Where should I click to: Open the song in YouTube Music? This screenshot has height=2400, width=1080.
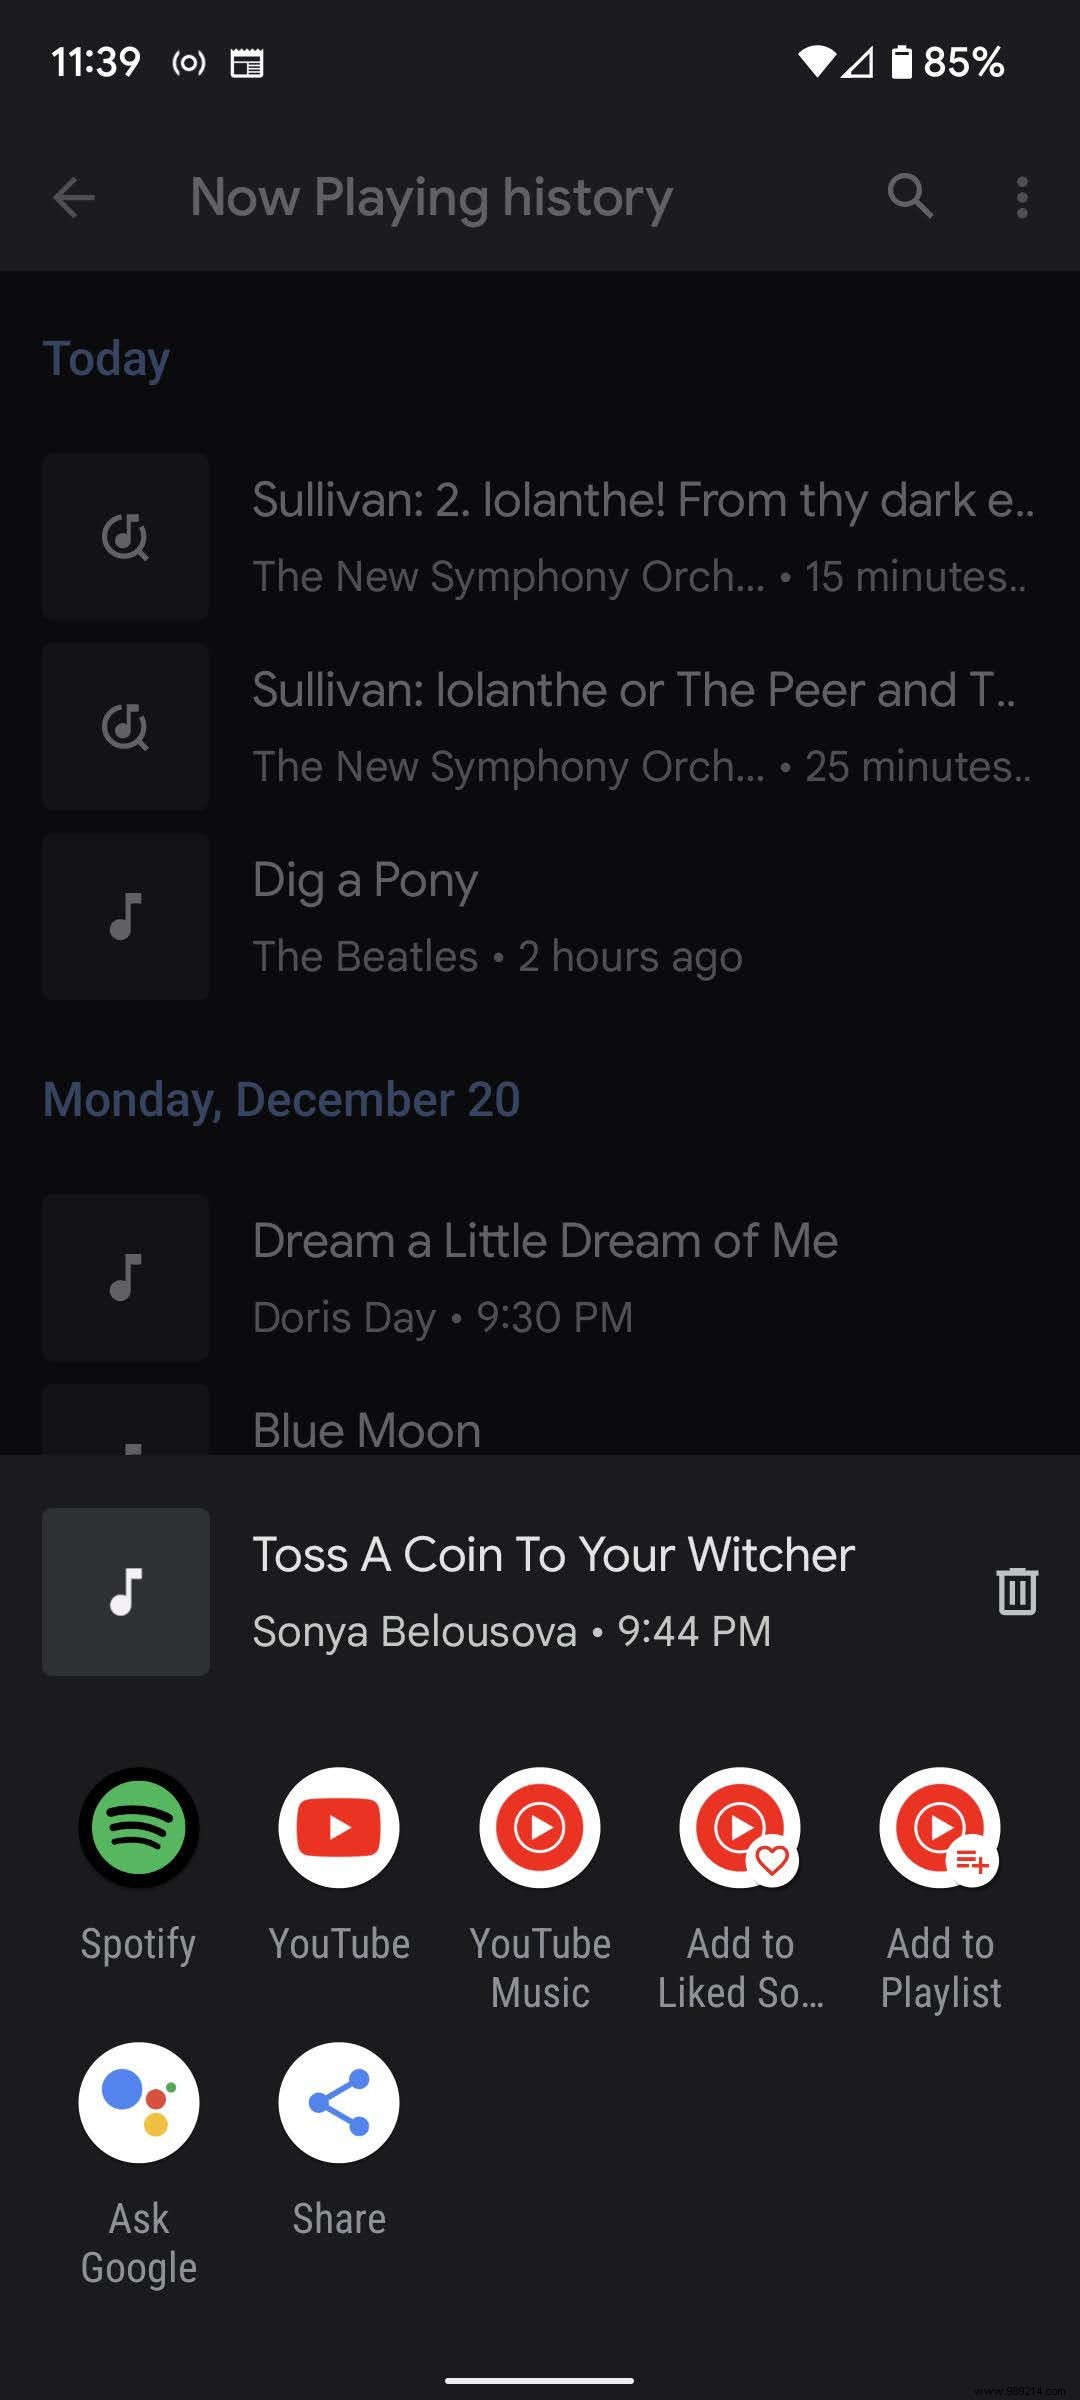coord(540,1828)
